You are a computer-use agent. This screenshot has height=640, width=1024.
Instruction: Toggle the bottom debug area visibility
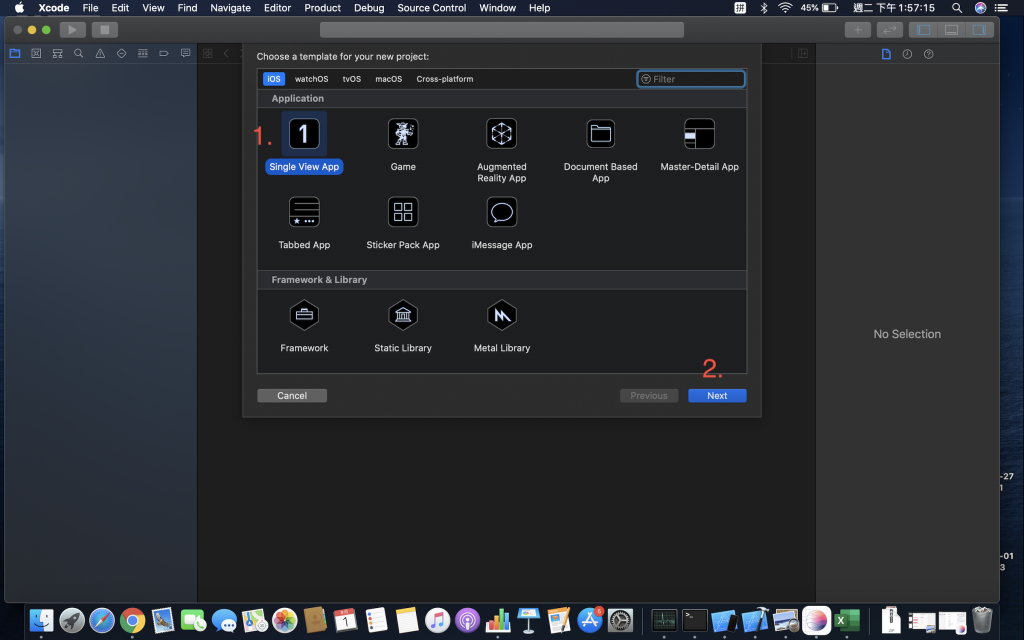click(x=952, y=29)
